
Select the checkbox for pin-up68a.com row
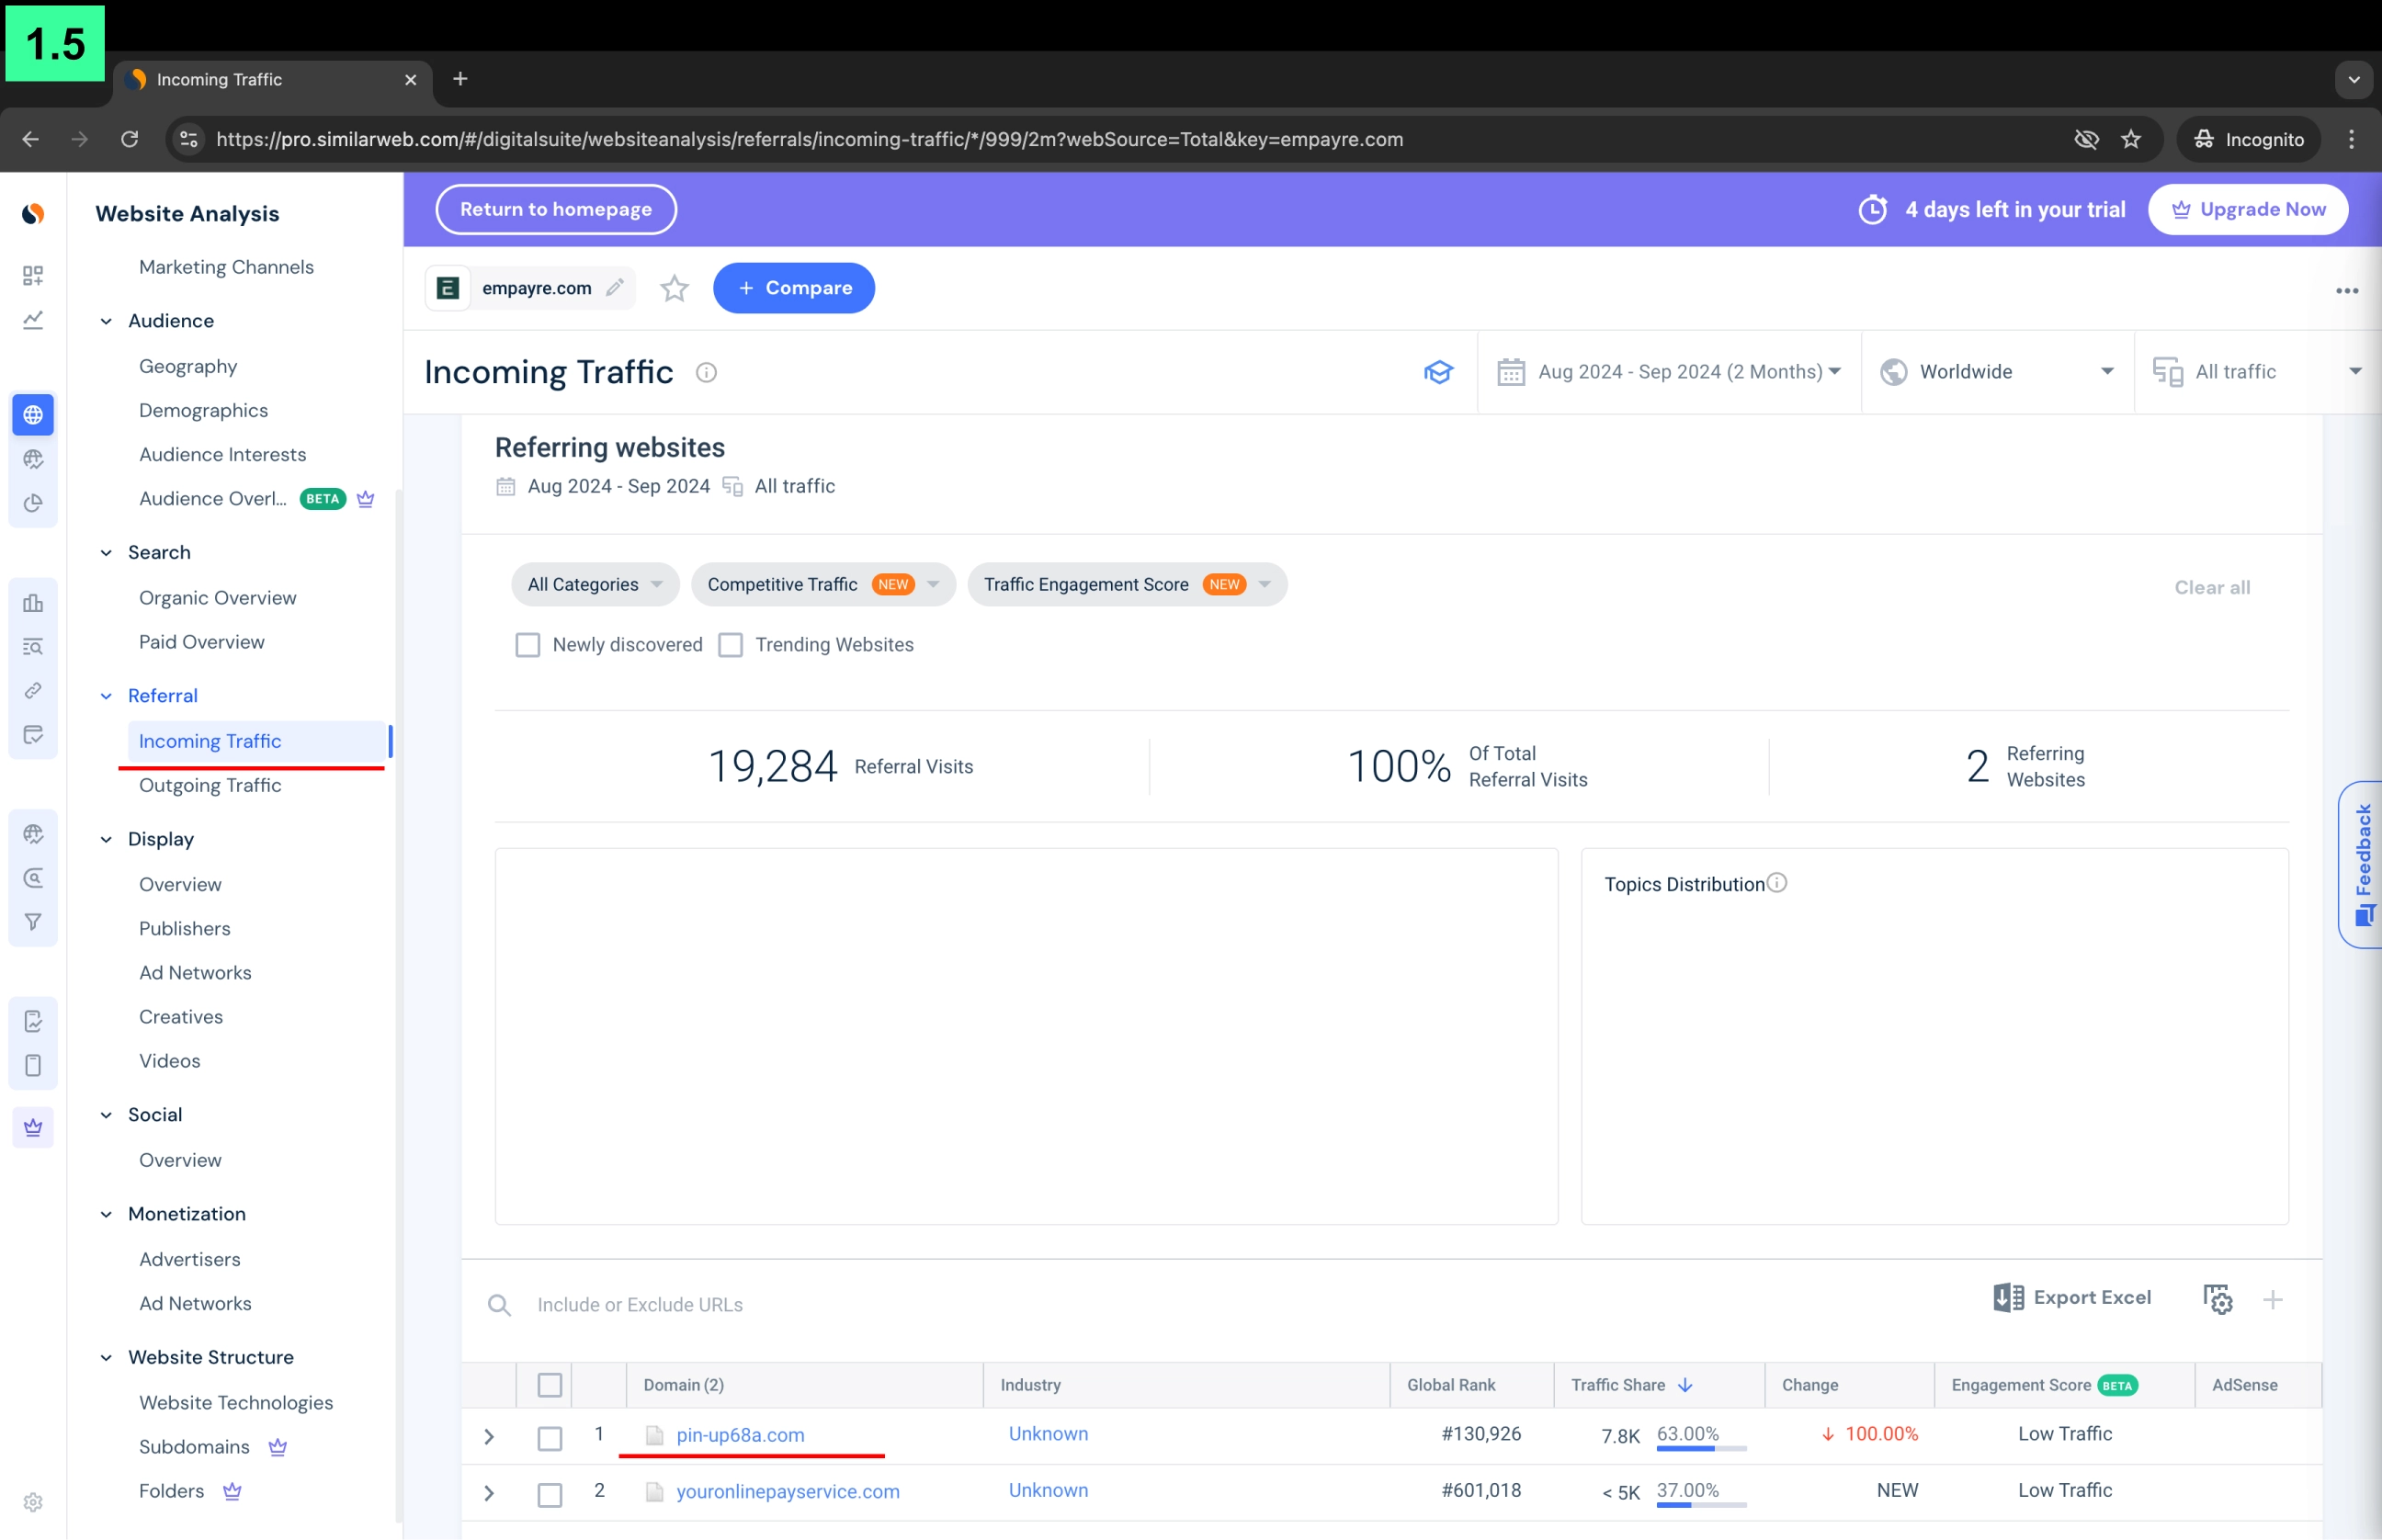[550, 1440]
